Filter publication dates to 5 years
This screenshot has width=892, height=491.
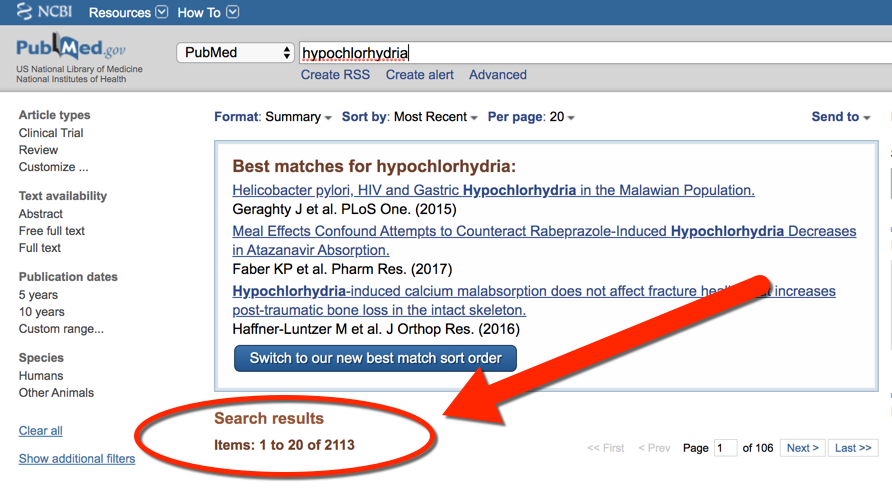[38, 295]
